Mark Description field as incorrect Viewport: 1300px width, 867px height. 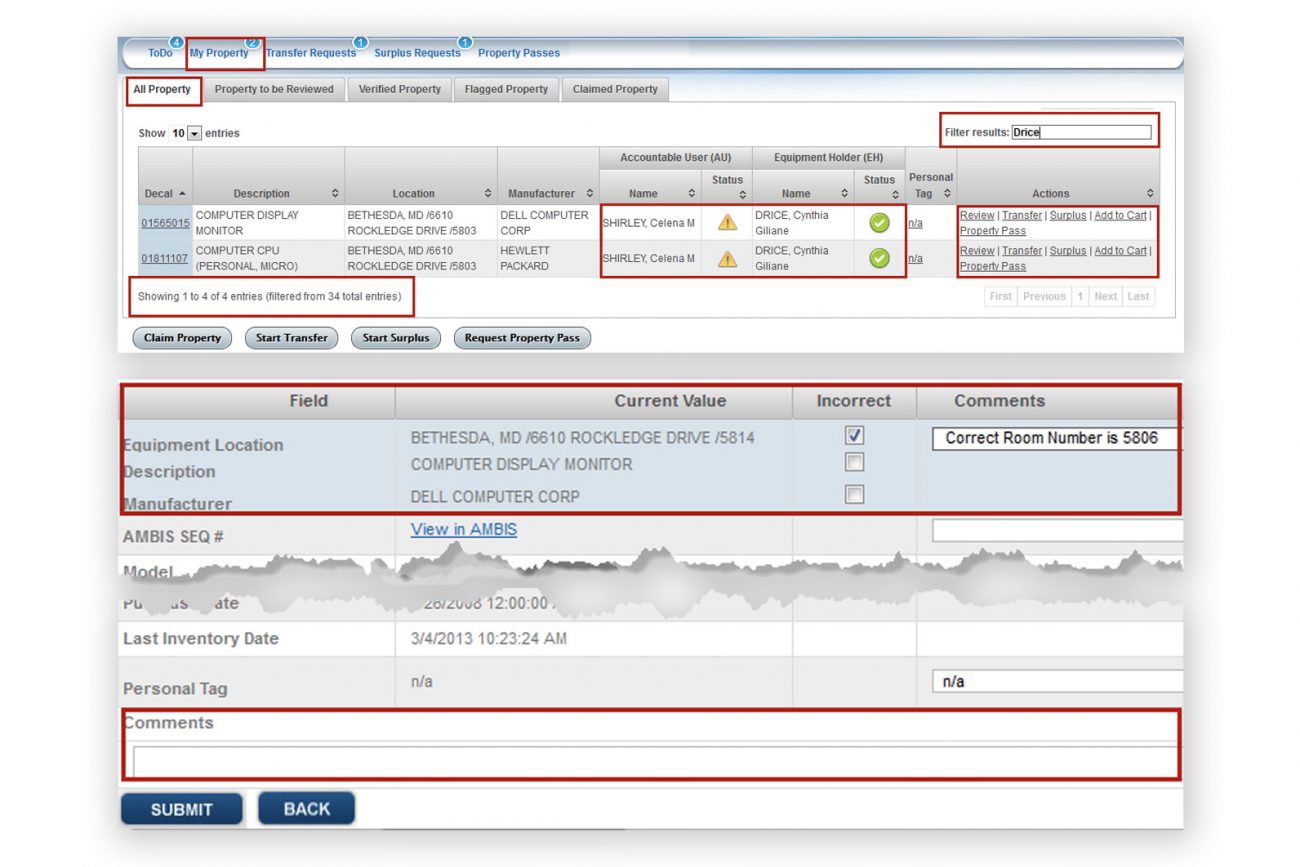coord(854,463)
